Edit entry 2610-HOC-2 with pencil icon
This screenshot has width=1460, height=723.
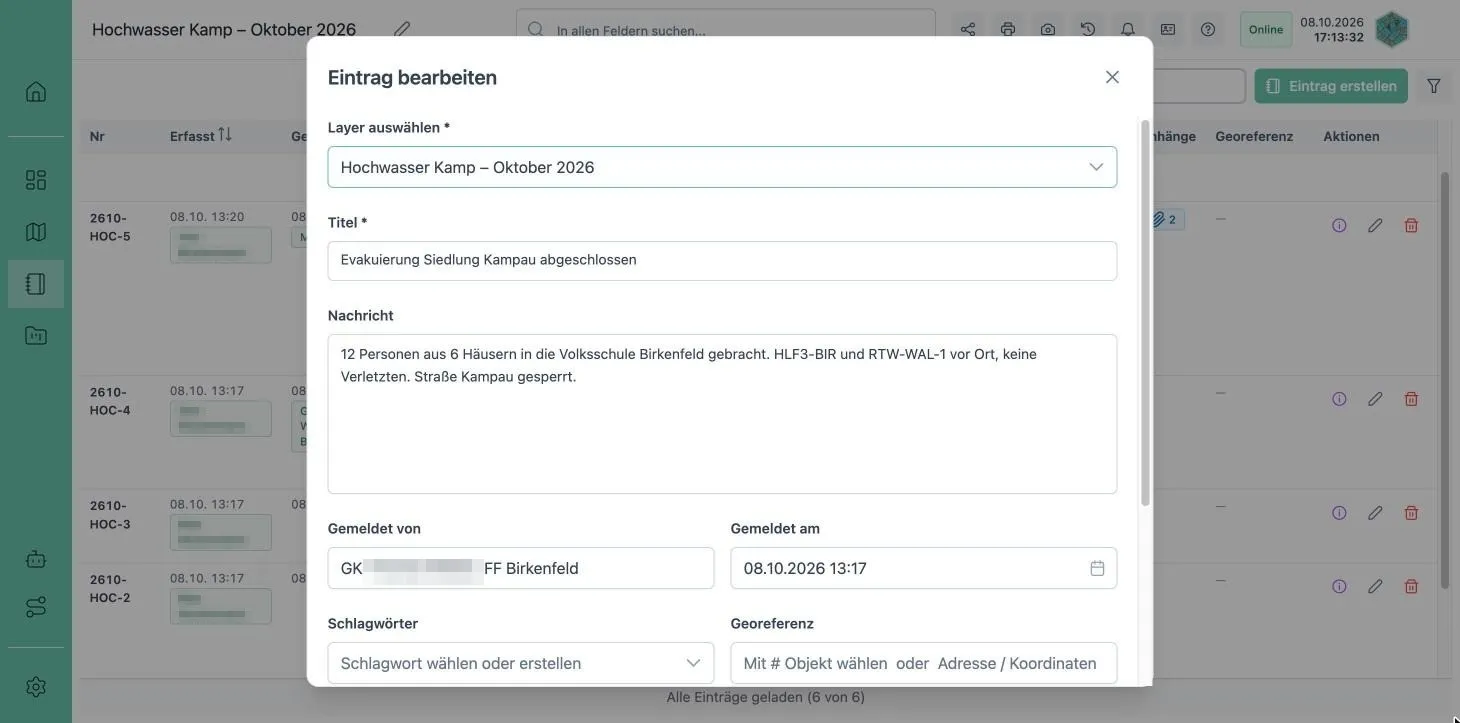point(1375,586)
